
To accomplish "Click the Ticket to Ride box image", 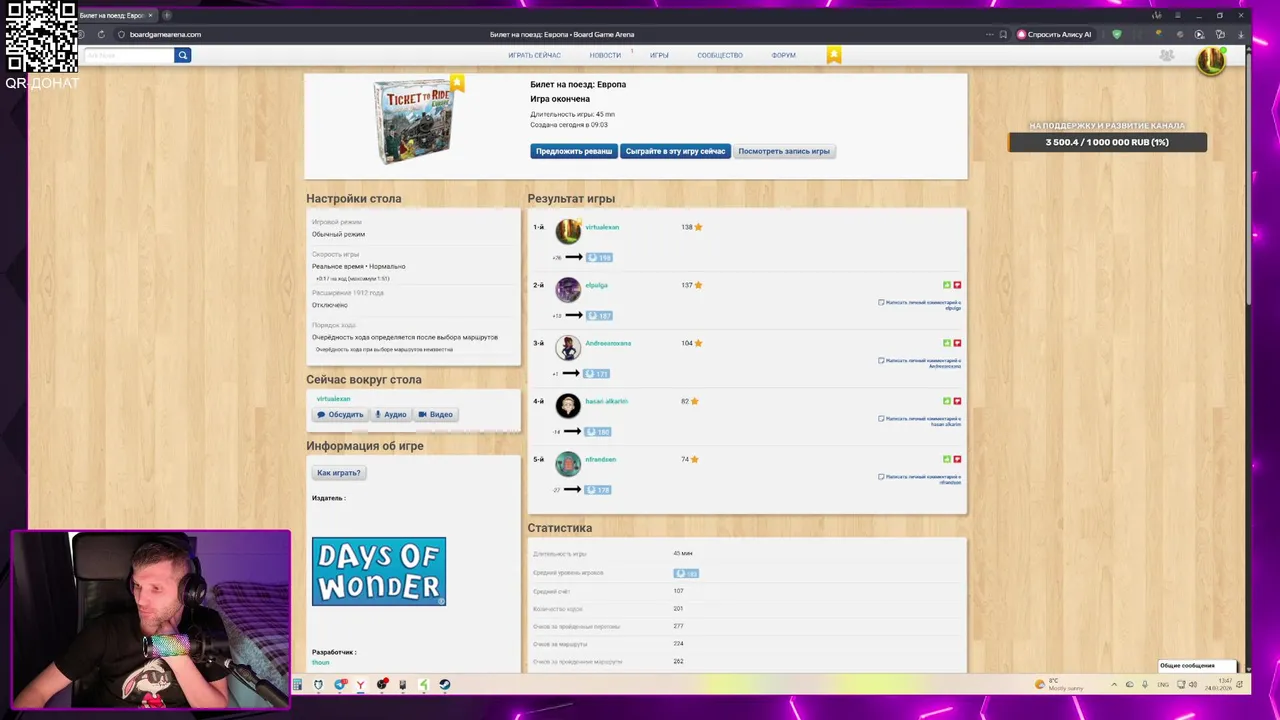I will pyautogui.click(x=413, y=121).
